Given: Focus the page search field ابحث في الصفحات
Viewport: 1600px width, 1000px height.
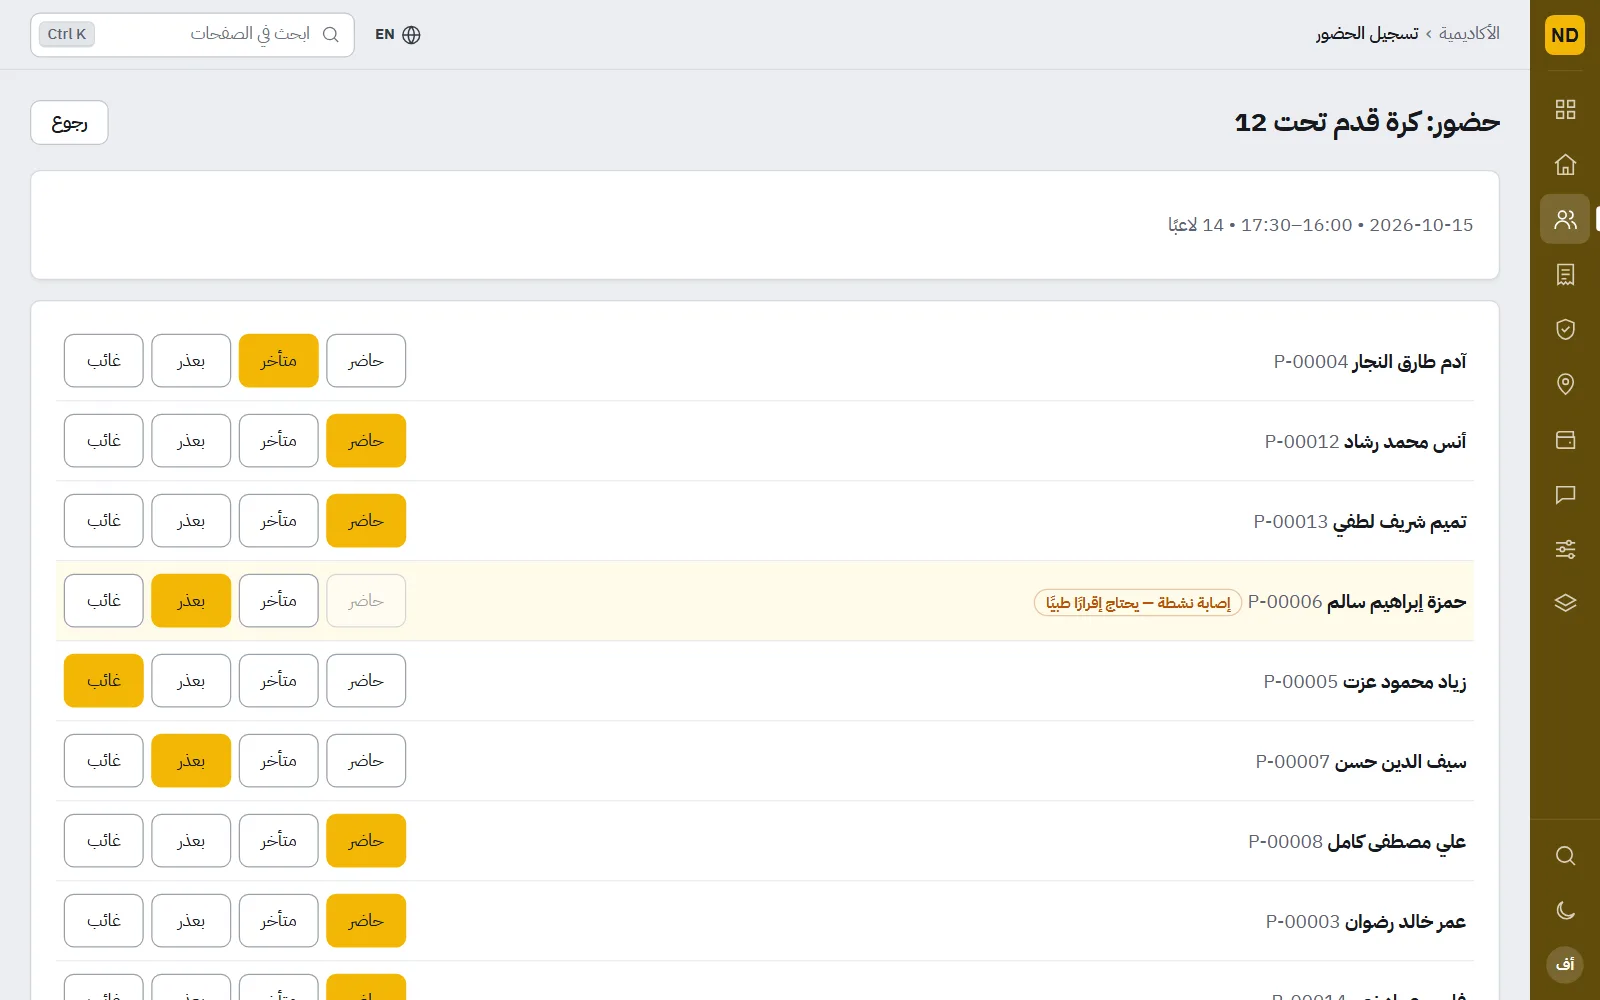Looking at the screenshot, I should [192, 35].
